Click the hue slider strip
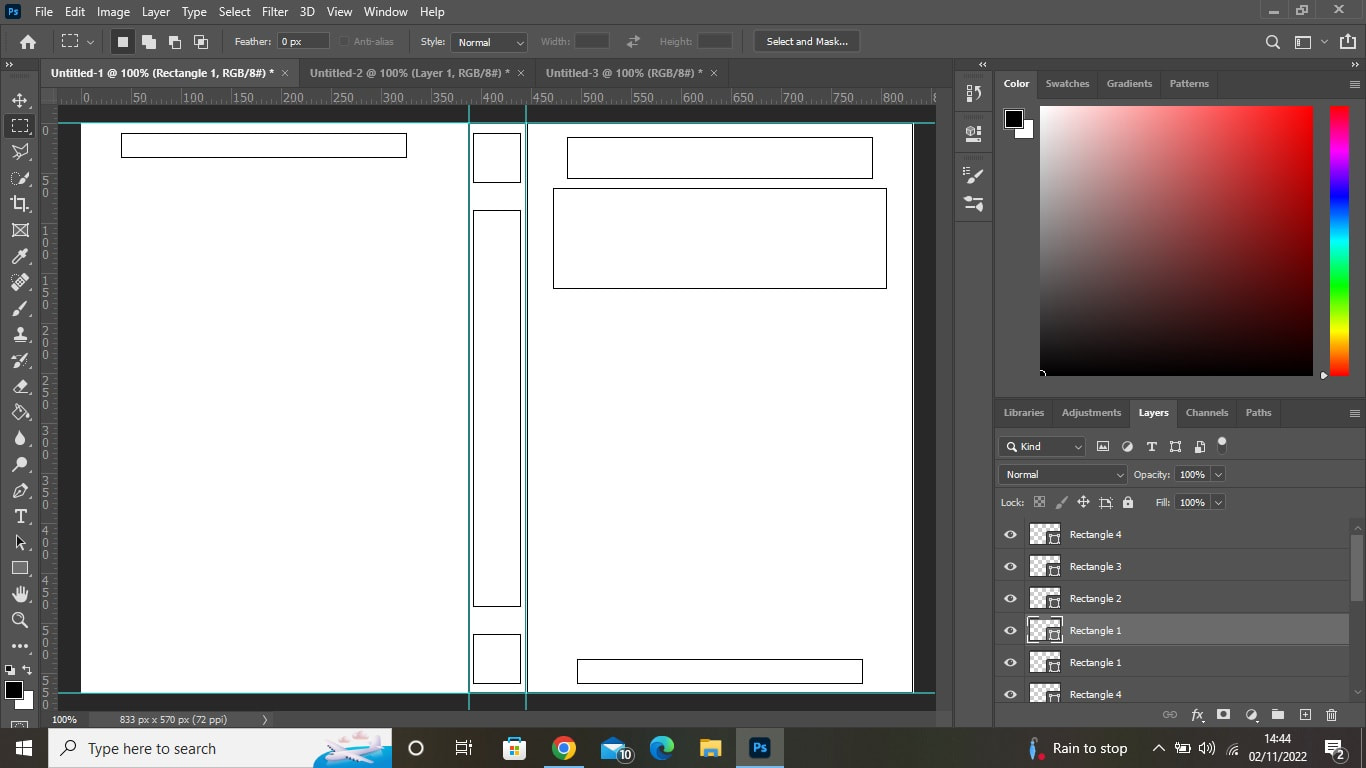Screen dimensions: 1366x768 pos(1339,241)
